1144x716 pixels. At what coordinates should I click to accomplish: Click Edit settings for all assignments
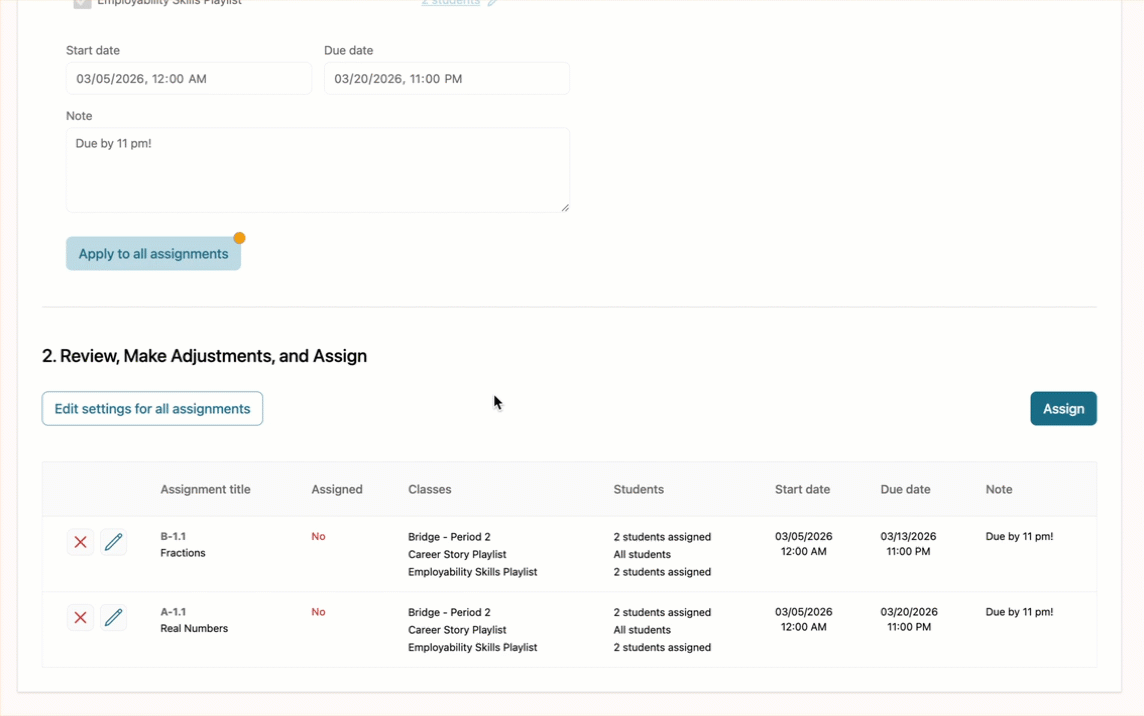(x=151, y=408)
